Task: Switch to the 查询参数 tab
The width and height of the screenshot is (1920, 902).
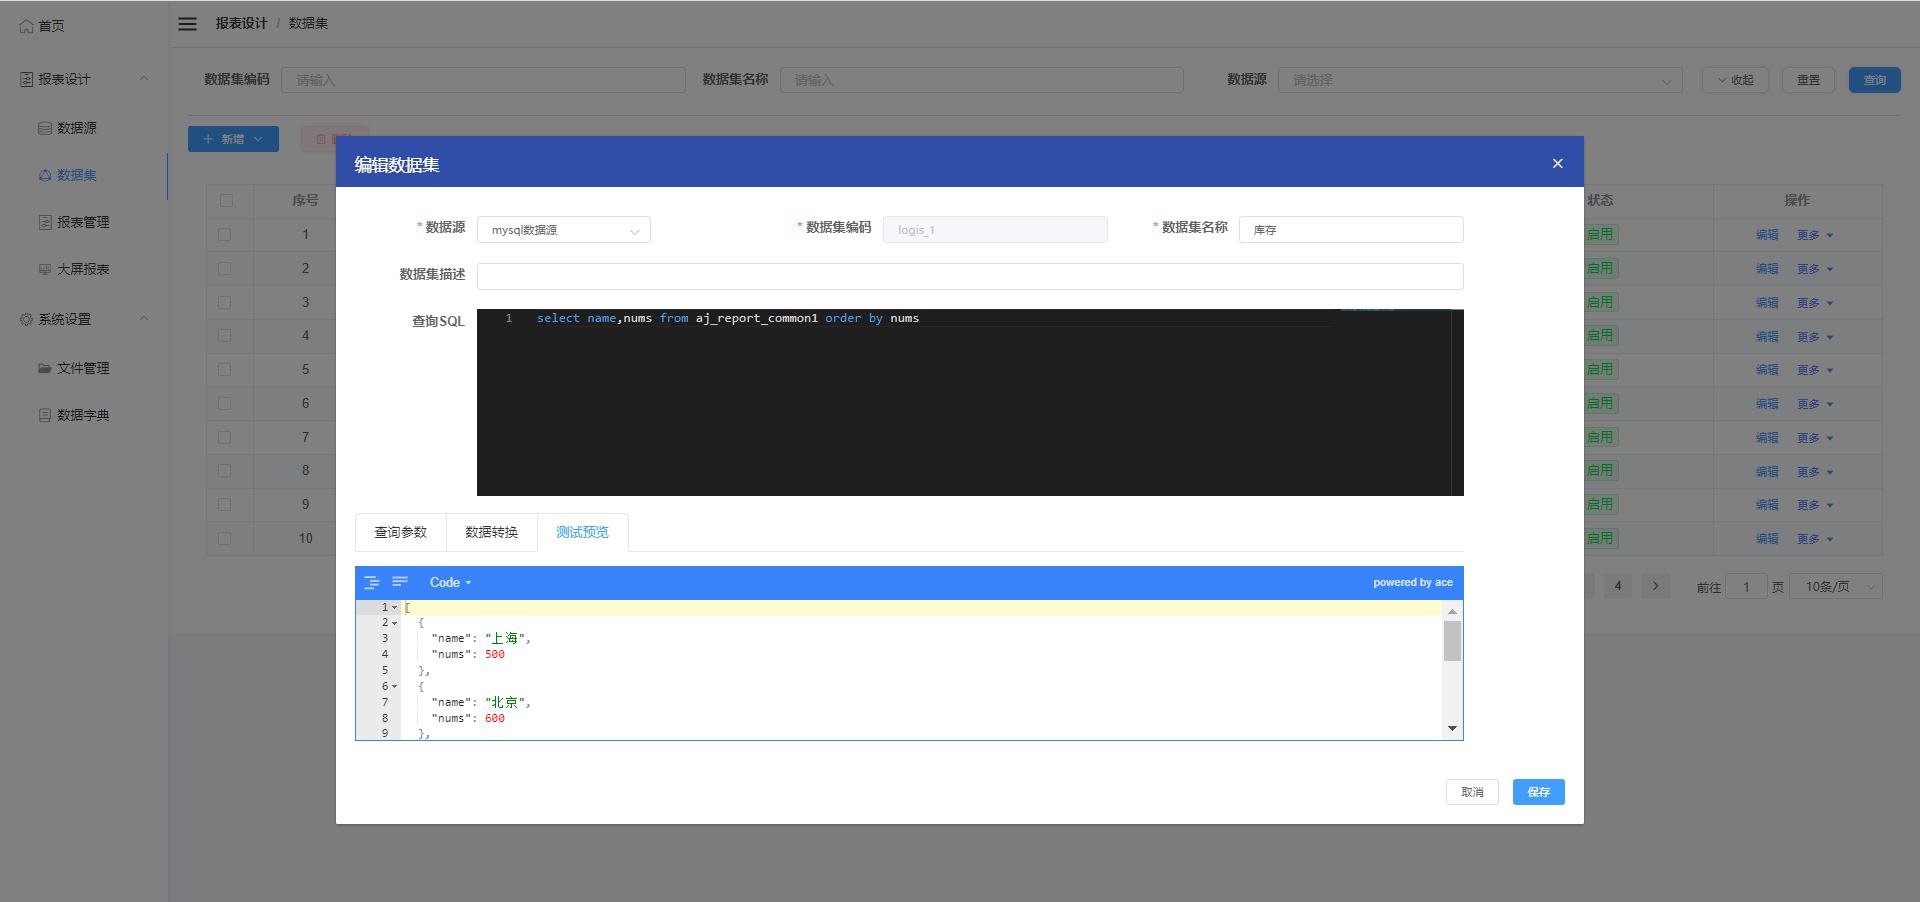Action: coord(400,532)
